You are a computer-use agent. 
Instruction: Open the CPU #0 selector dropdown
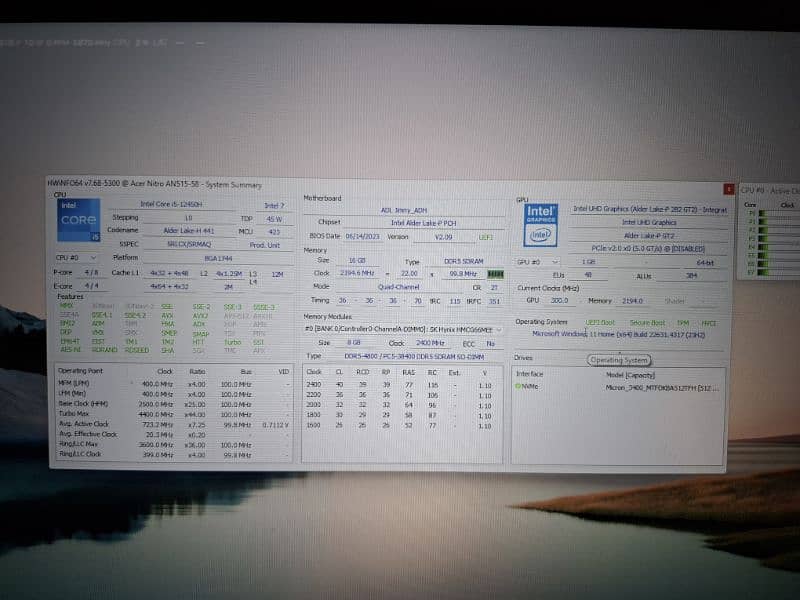(77, 257)
